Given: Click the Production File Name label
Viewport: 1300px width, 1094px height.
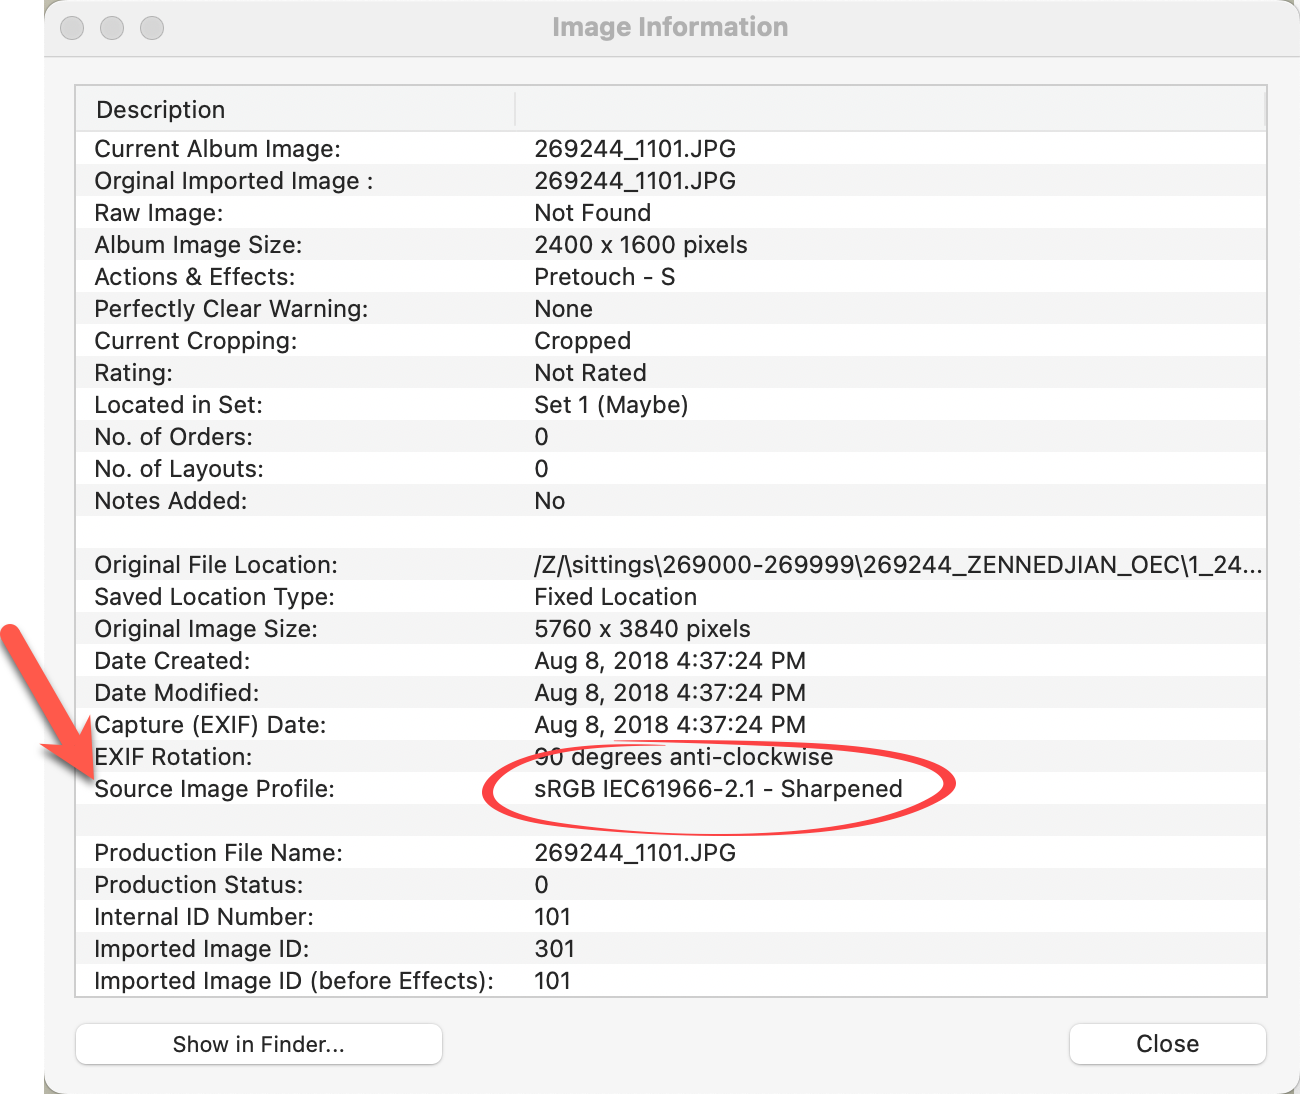Looking at the screenshot, I should tap(218, 853).
